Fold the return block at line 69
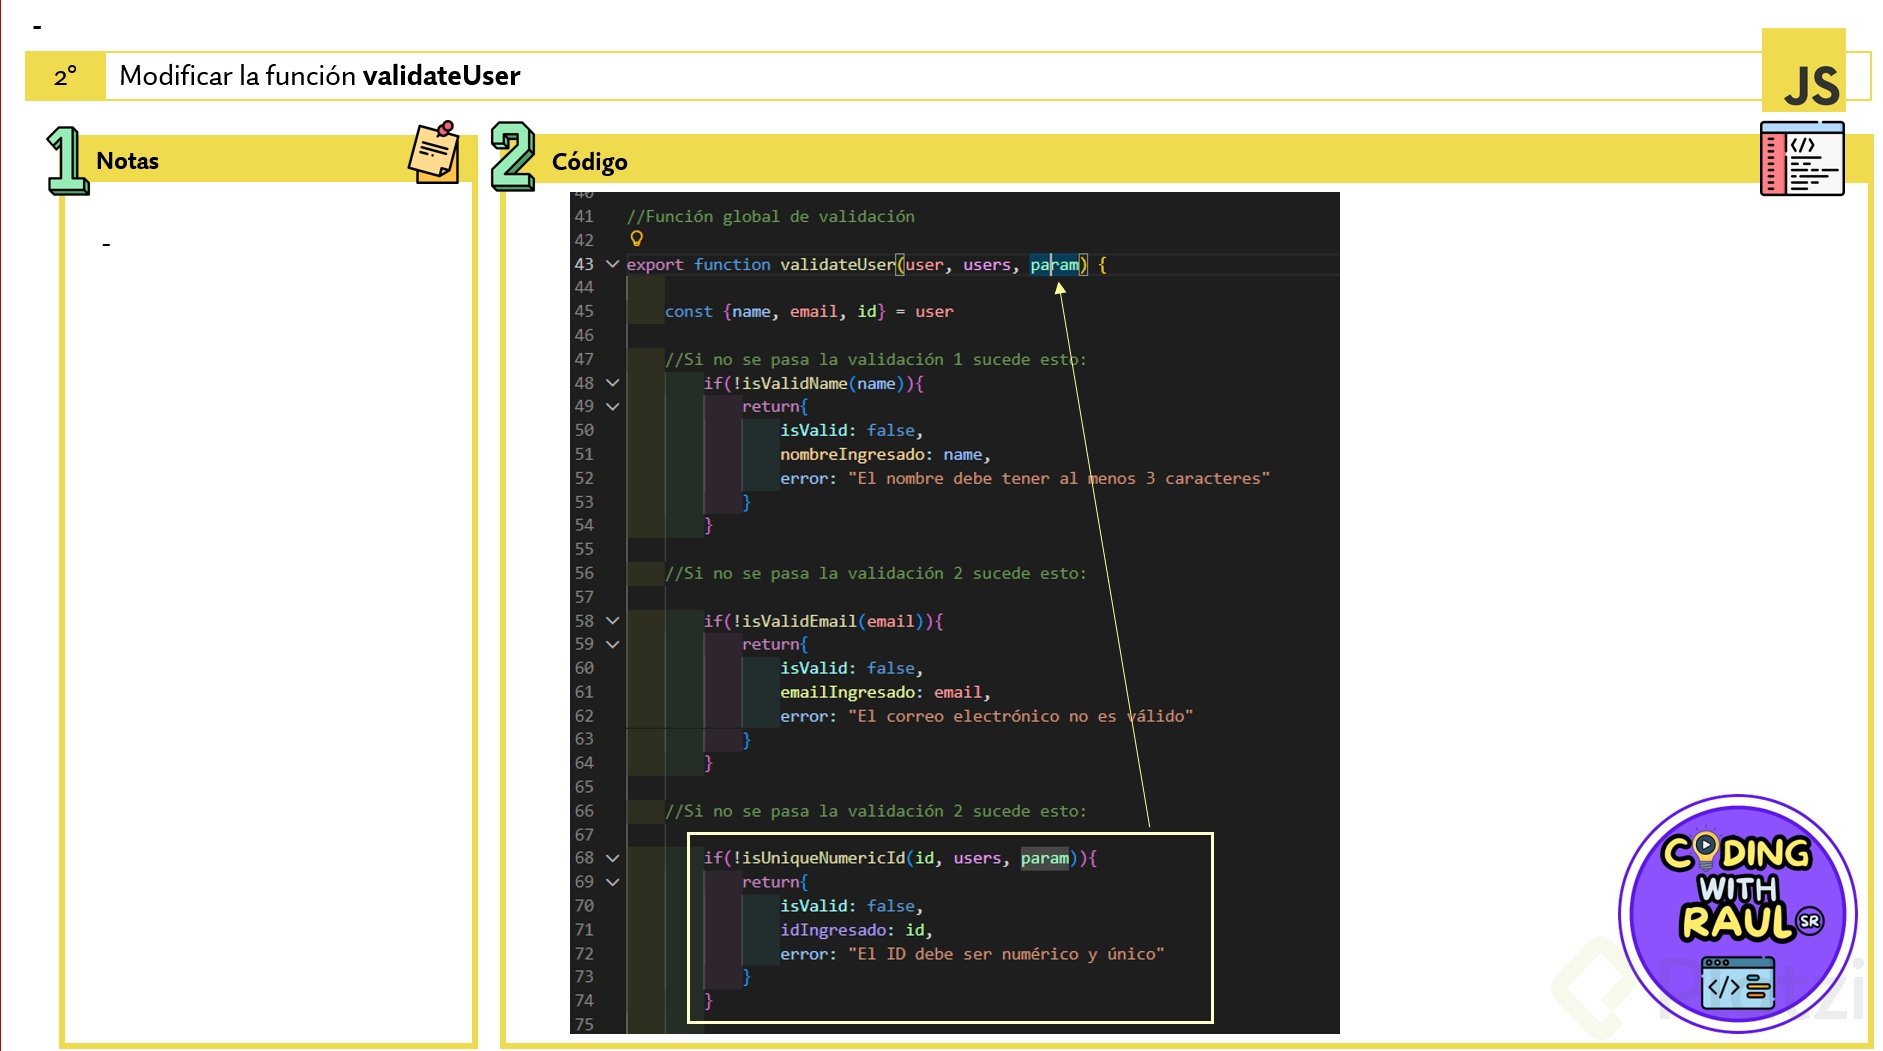The height and width of the screenshot is (1051, 1883). 612,882
